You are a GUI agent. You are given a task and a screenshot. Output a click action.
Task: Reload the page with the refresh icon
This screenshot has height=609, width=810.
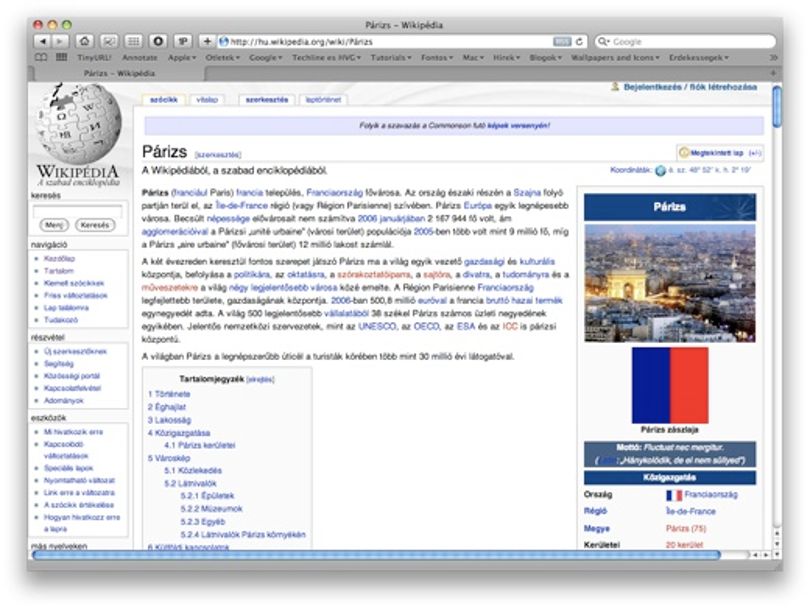coord(579,41)
